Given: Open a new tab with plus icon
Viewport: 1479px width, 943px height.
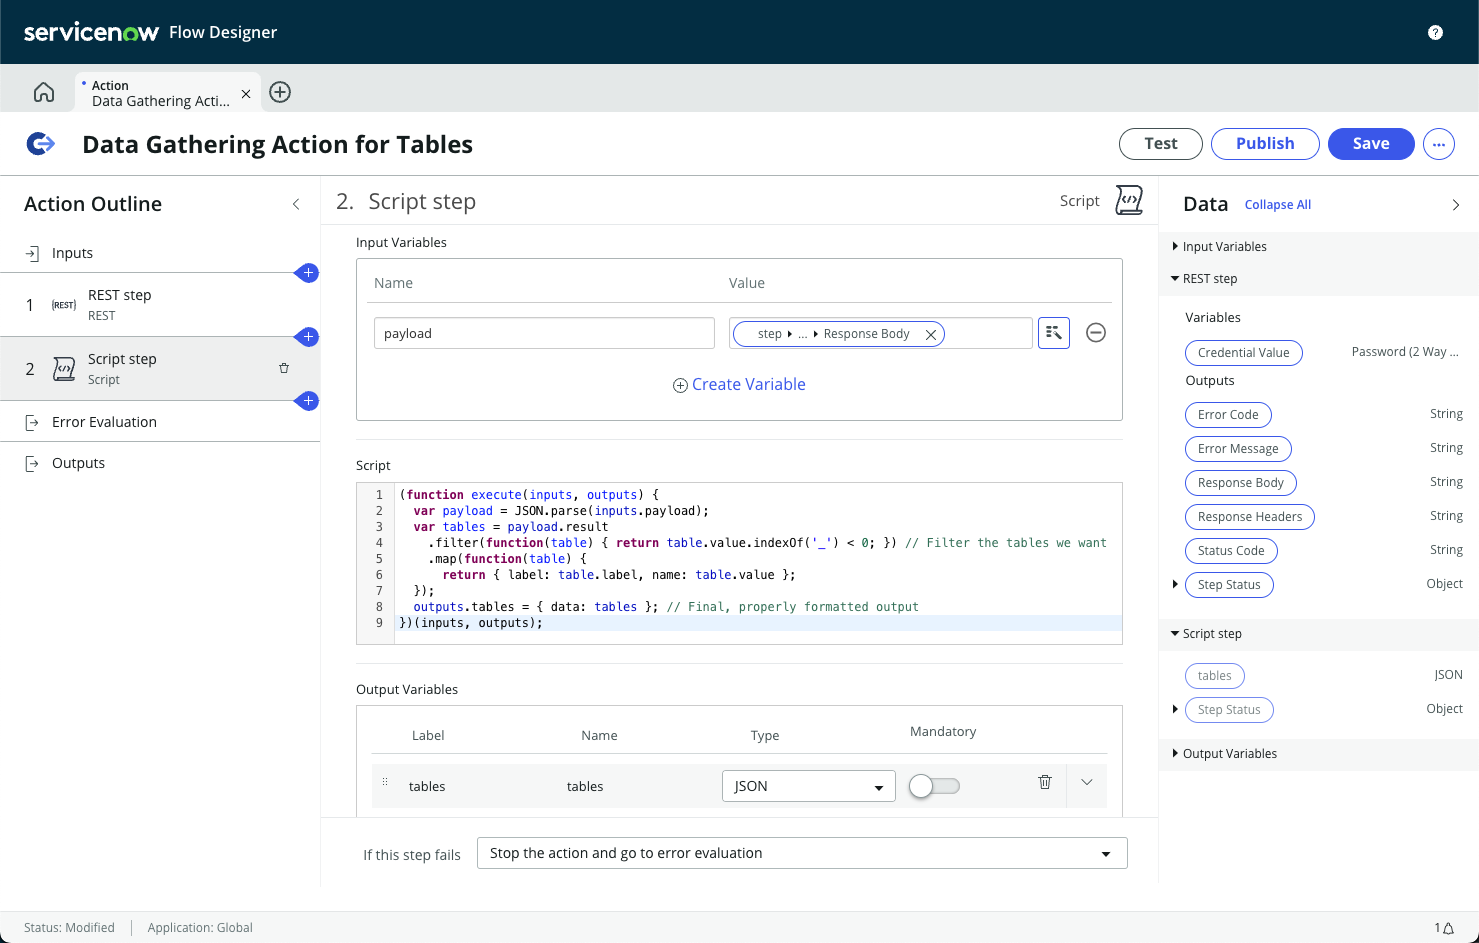Looking at the screenshot, I should [x=280, y=92].
